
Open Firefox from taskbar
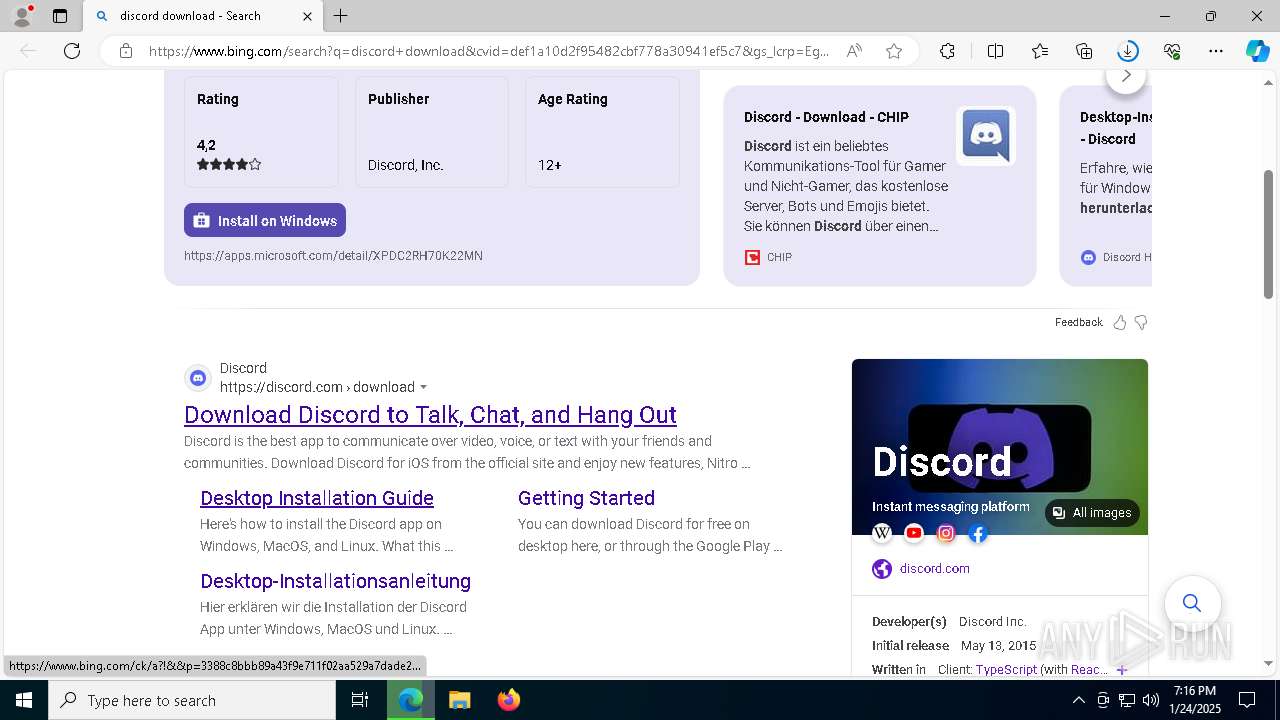click(x=508, y=700)
